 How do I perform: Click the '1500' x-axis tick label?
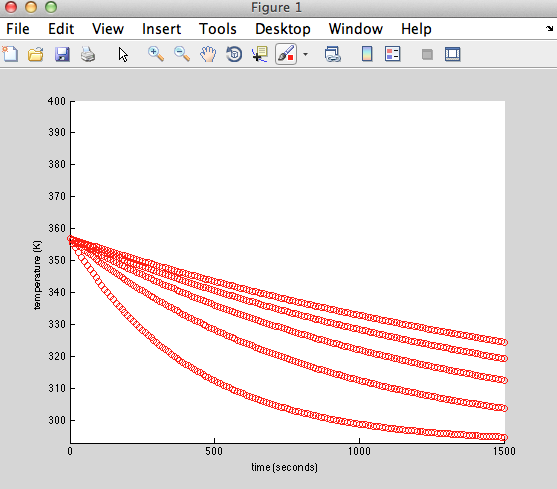504,451
